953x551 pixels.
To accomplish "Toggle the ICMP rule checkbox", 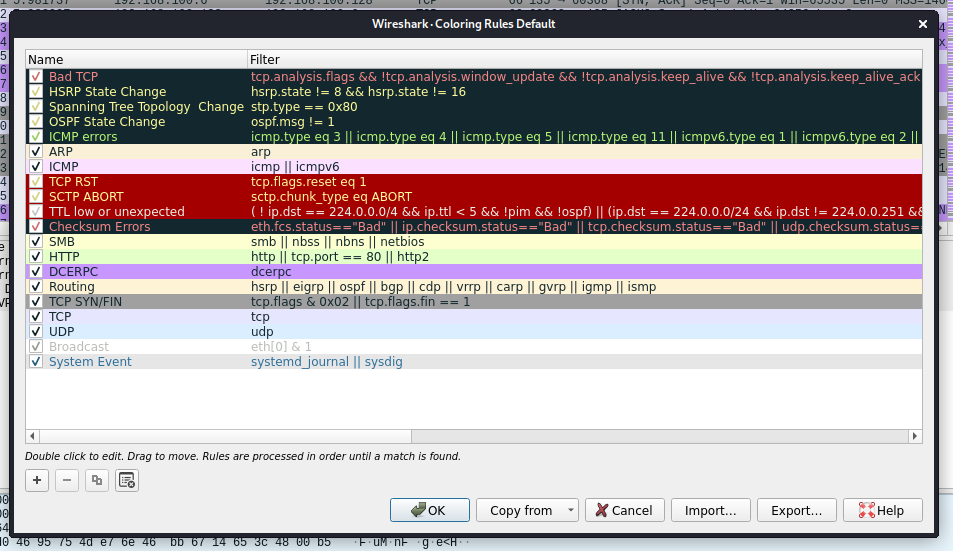I will 36,166.
